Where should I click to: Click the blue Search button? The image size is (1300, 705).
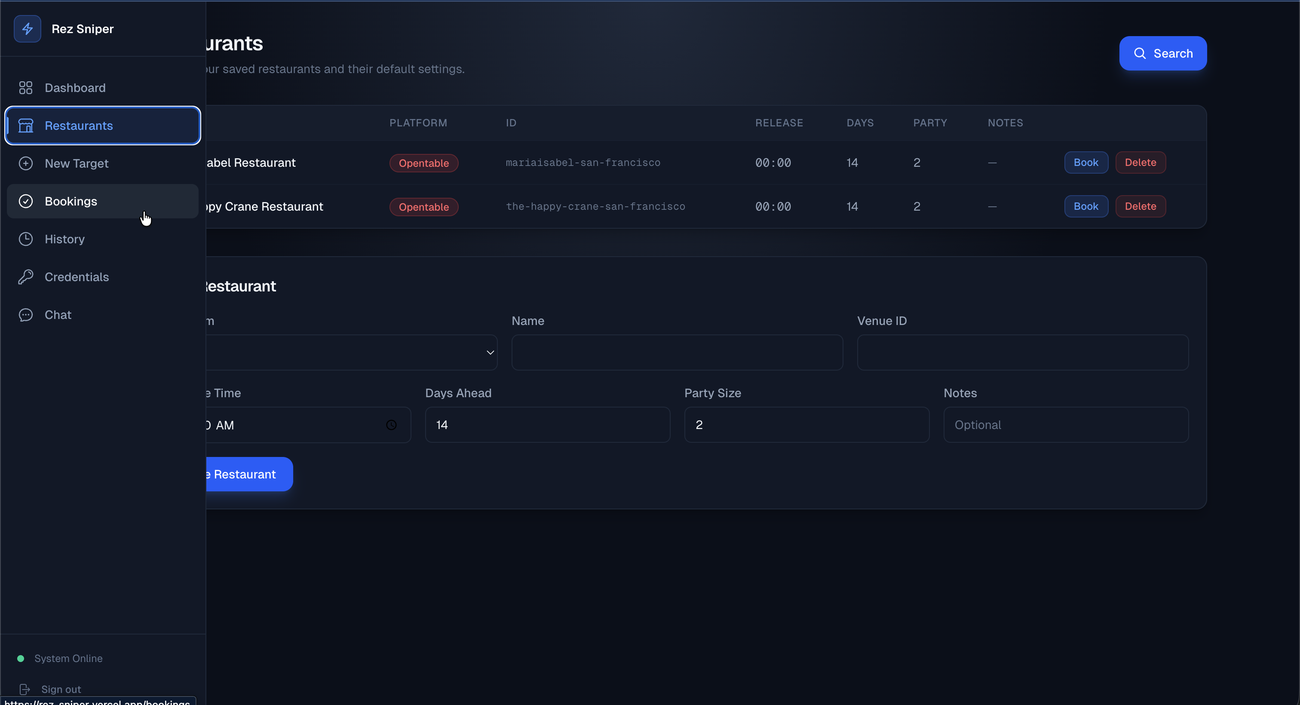[x=1163, y=54]
